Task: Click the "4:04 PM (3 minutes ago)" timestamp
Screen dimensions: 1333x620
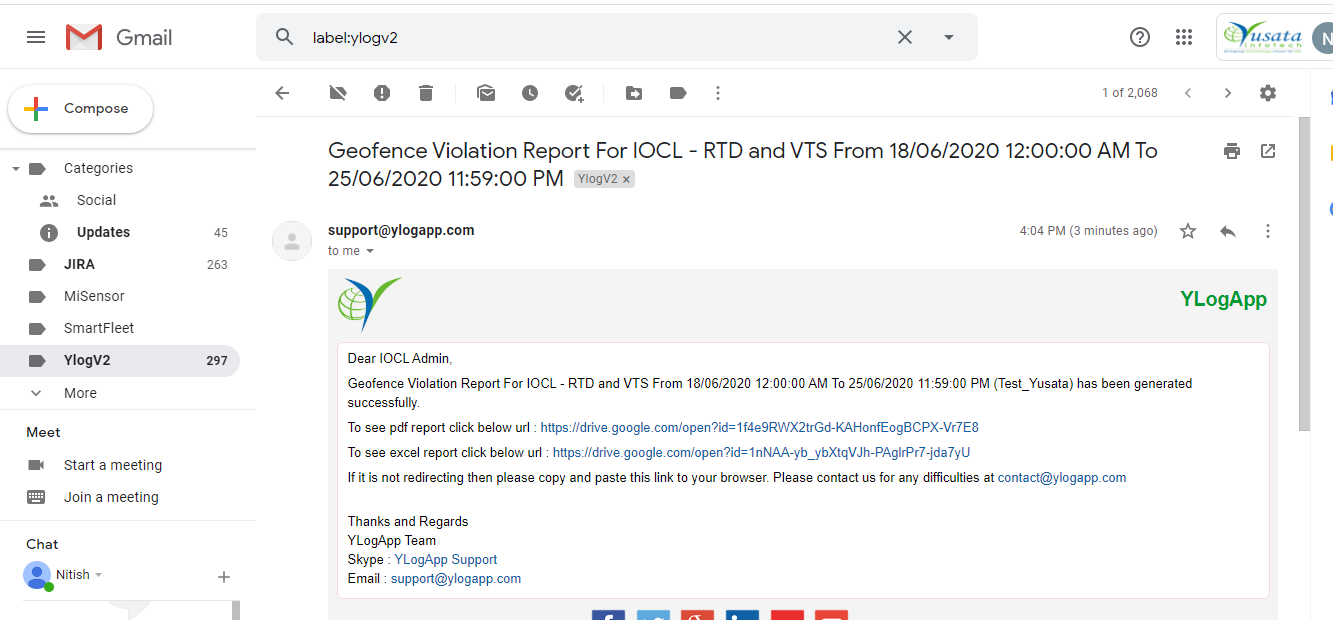Action: click(x=1088, y=231)
